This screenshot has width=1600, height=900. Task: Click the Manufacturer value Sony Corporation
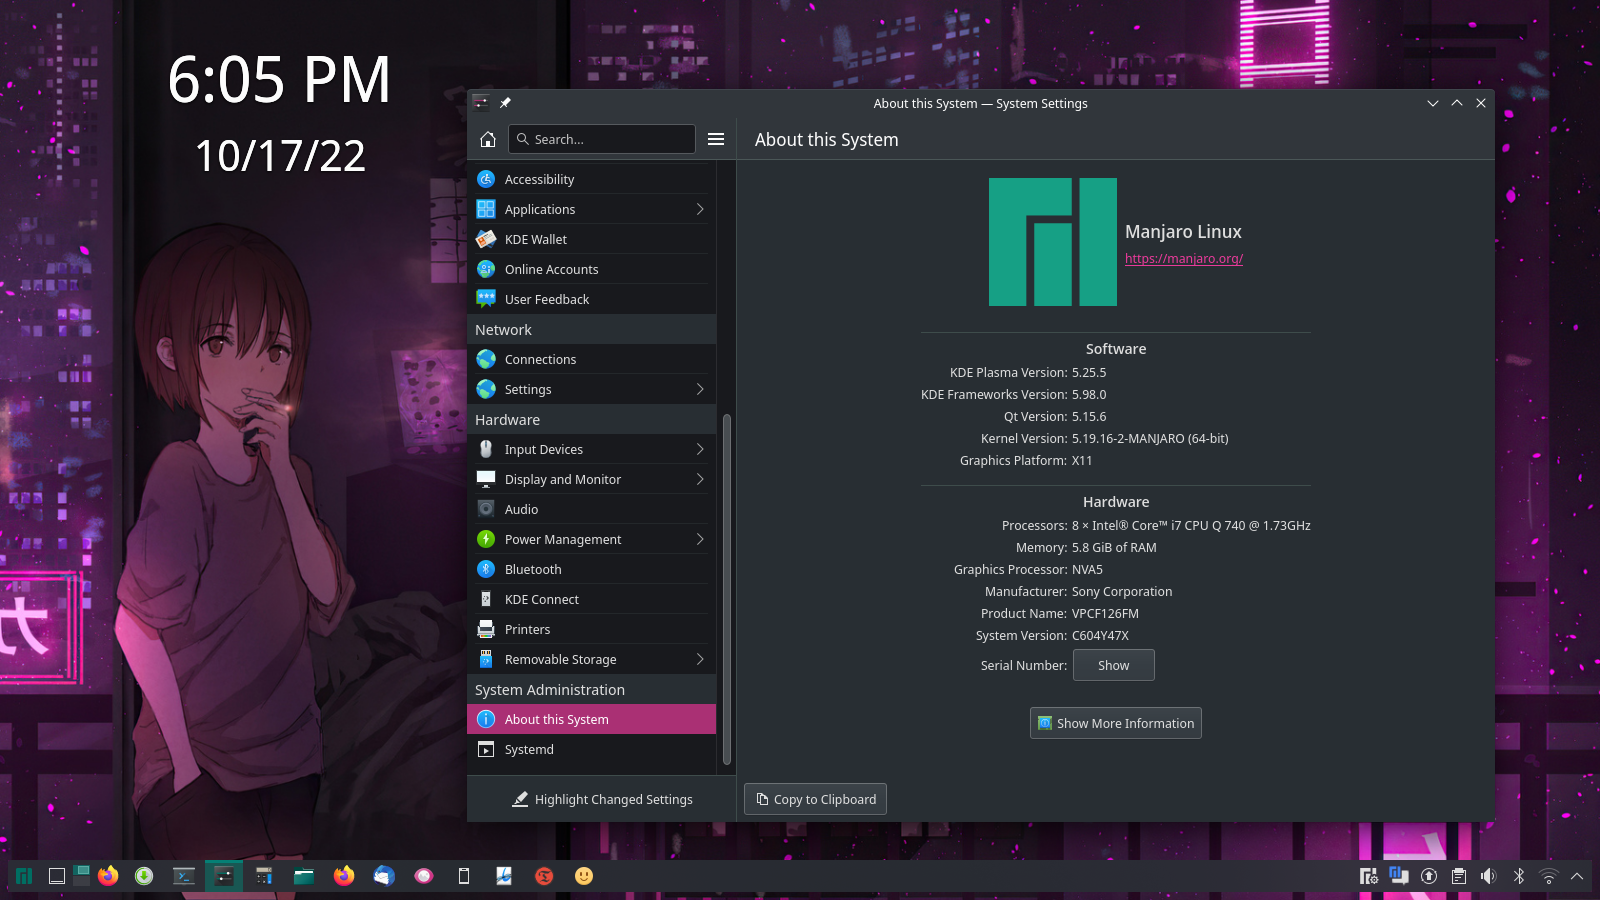point(1122,592)
